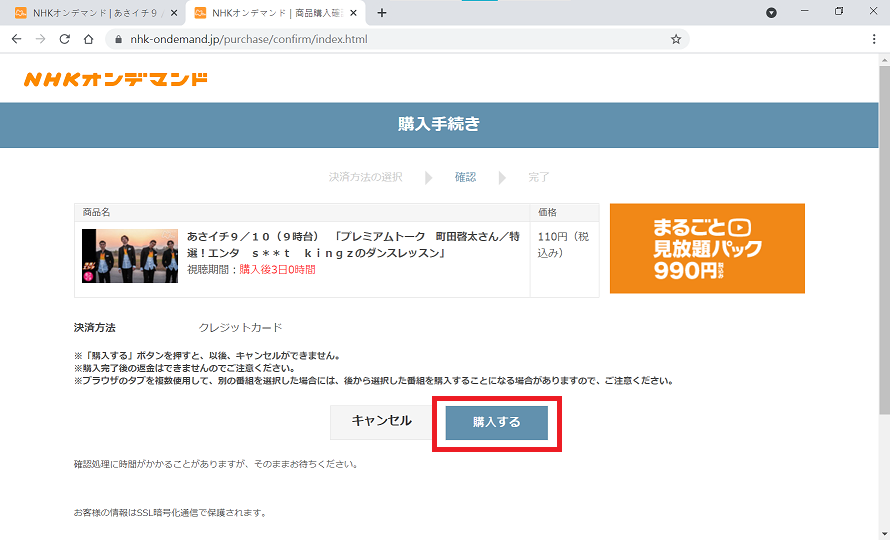Click the 決済方法の選択 step
The height and width of the screenshot is (540, 890).
pyautogui.click(x=366, y=177)
